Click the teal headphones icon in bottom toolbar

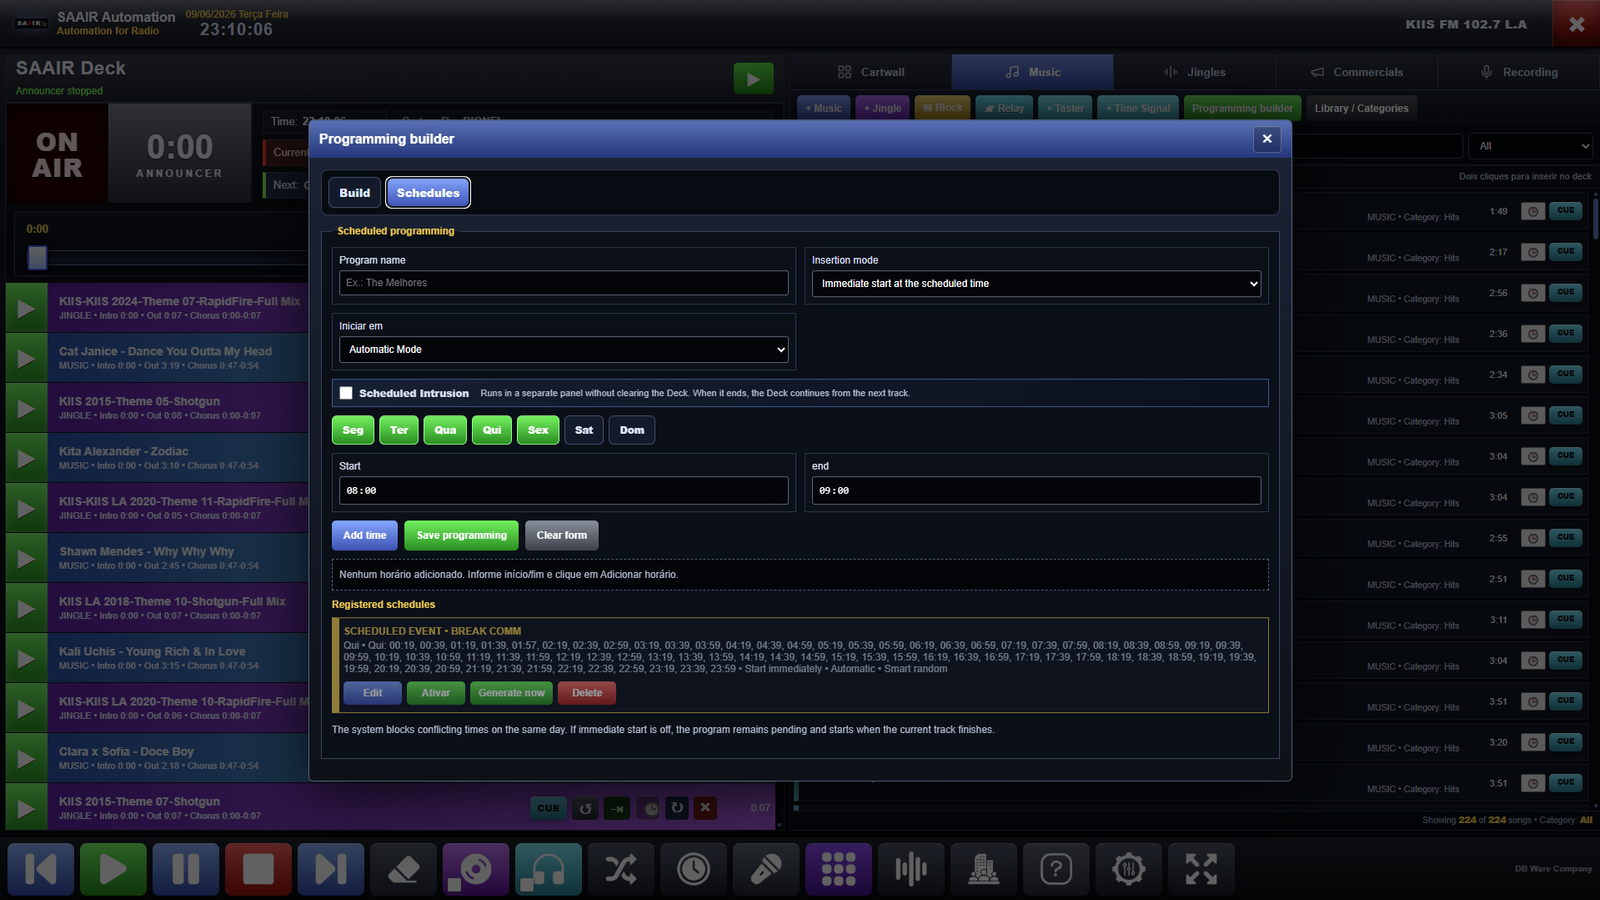click(548, 869)
